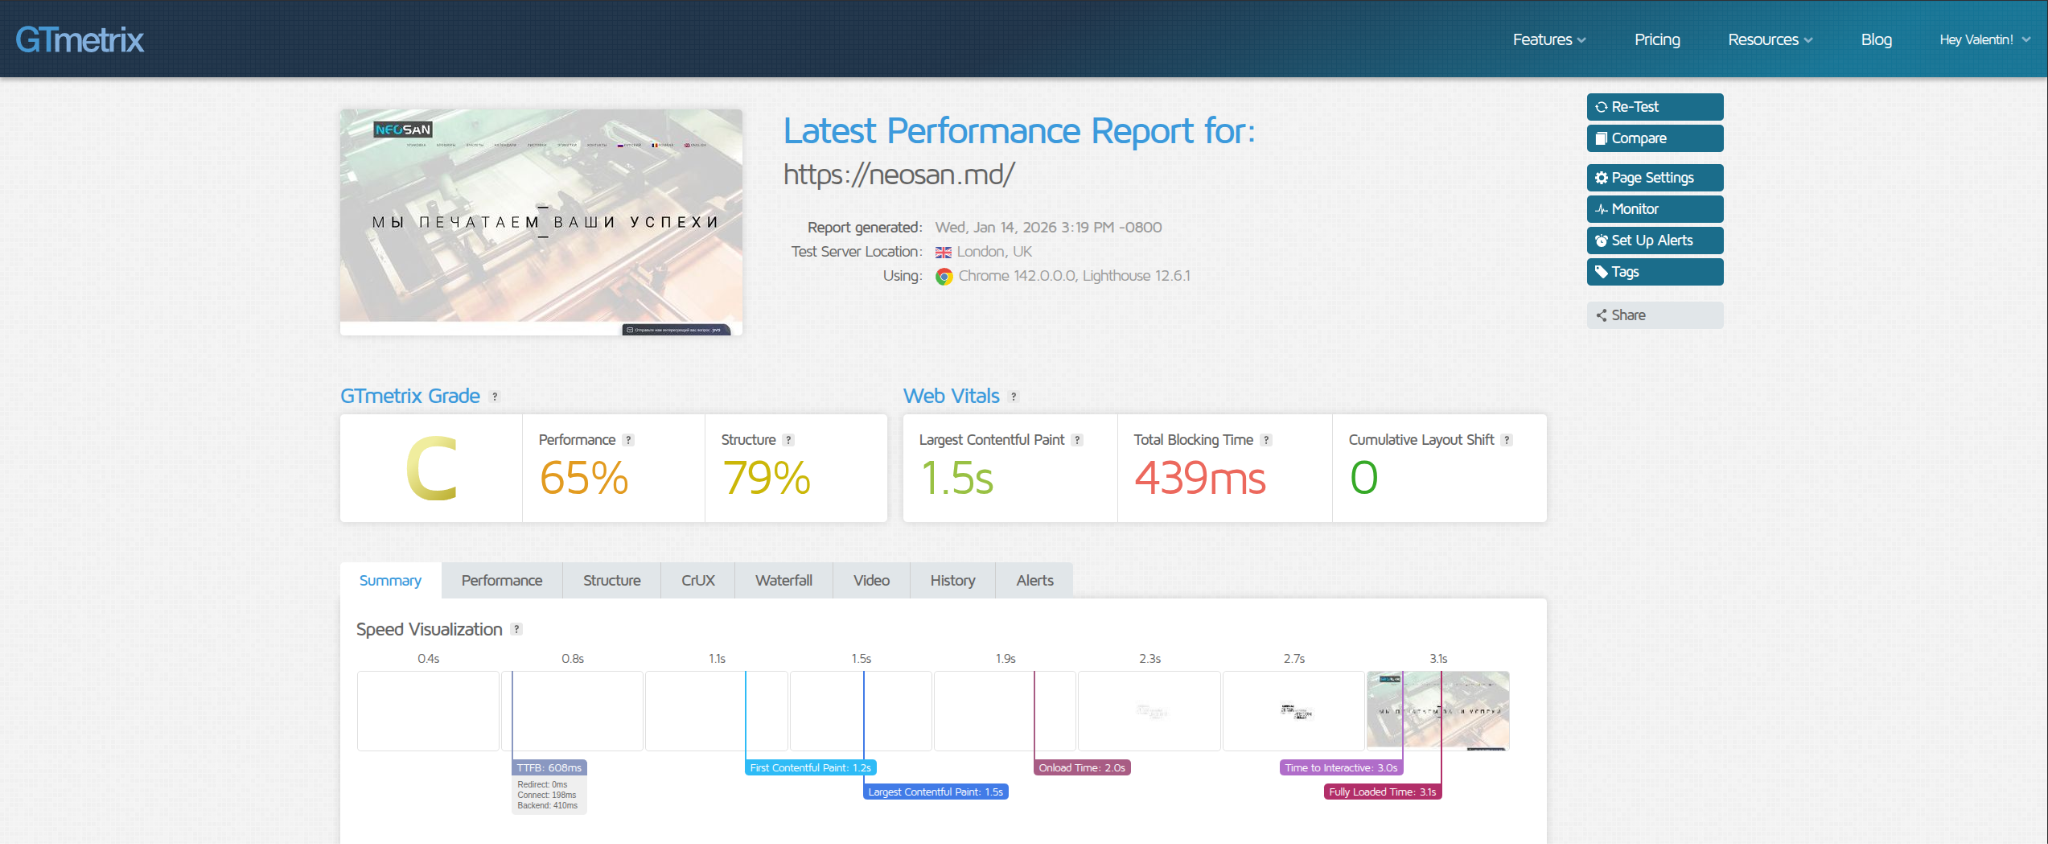This screenshot has height=844, width=2048.
Task: Click the help icon beside GTmetrix Grade
Action: [x=495, y=397]
